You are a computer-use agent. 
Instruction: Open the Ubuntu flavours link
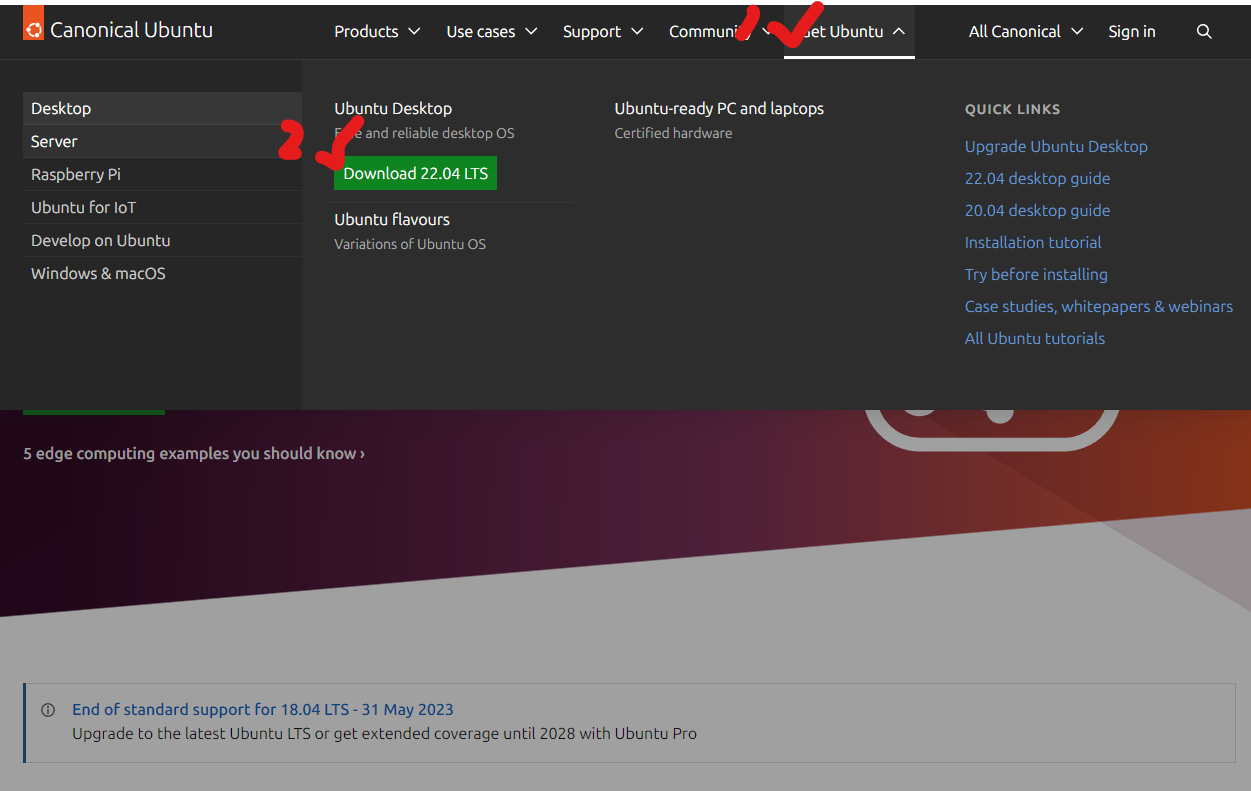(x=392, y=219)
